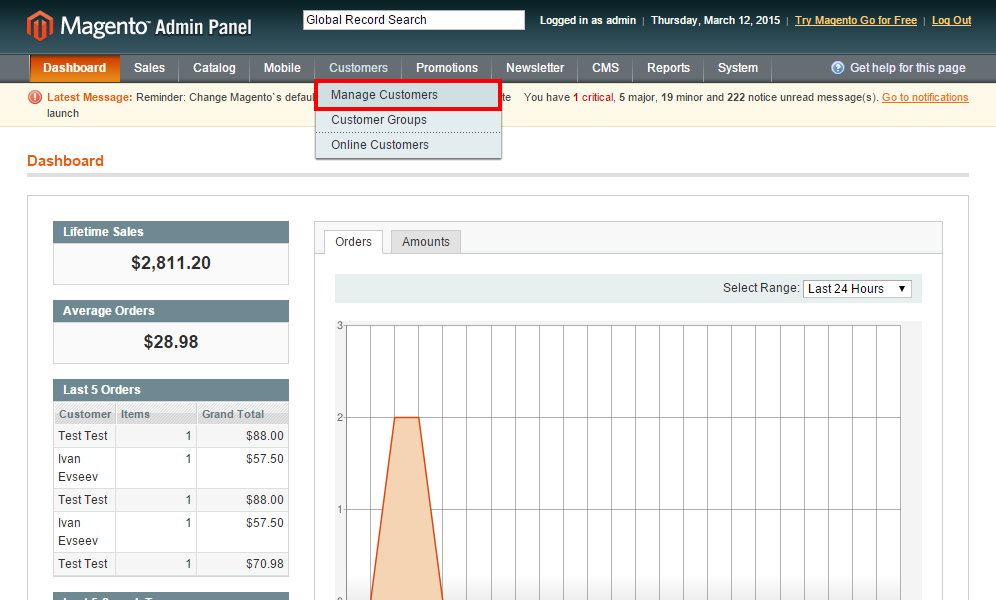Image resolution: width=996 pixels, height=600 pixels.
Task: Click the Lifetime Sales value $2,811.20
Action: coord(171,263)
